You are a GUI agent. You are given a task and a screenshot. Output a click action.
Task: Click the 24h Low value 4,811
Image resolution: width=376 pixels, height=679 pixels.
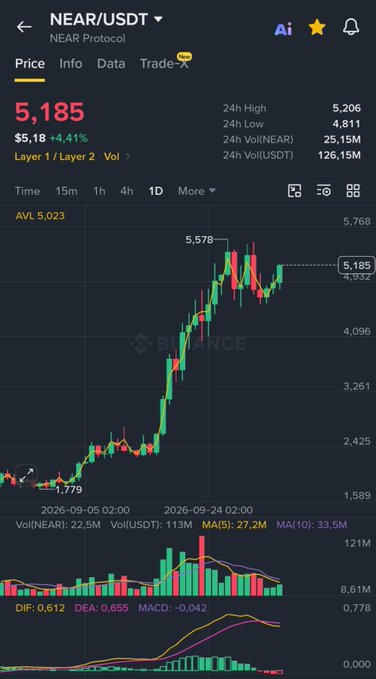[x=347, y=124]
